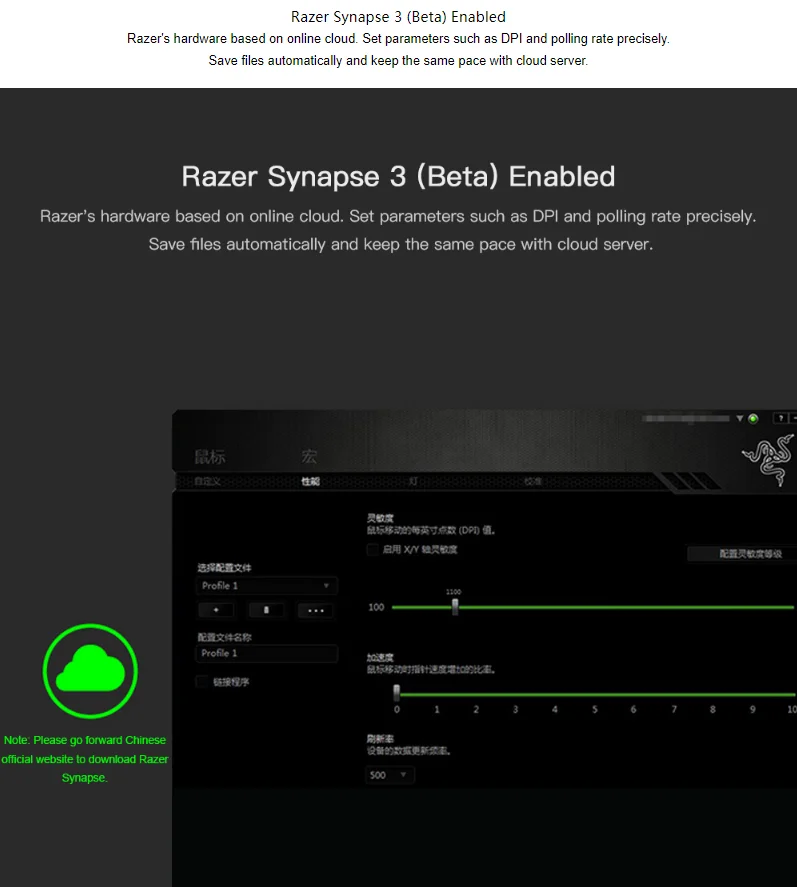Click the 配置灵敏度等级 configure stages button
The image size is (797, 887).
tap(742, 554)
